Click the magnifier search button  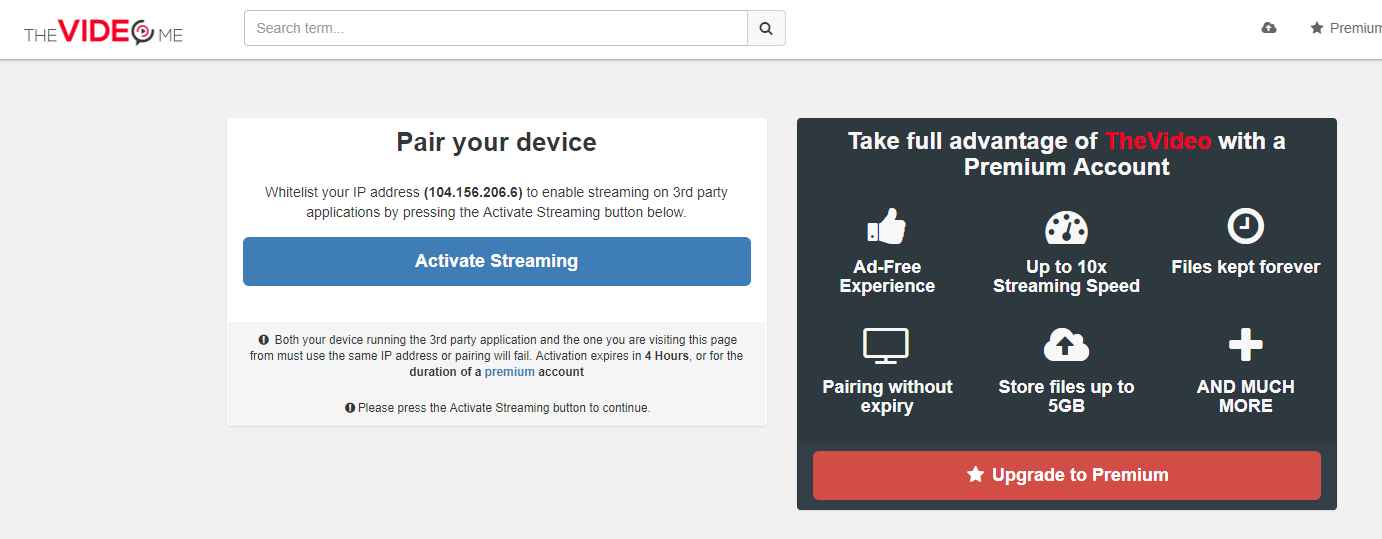pos(766,28)
